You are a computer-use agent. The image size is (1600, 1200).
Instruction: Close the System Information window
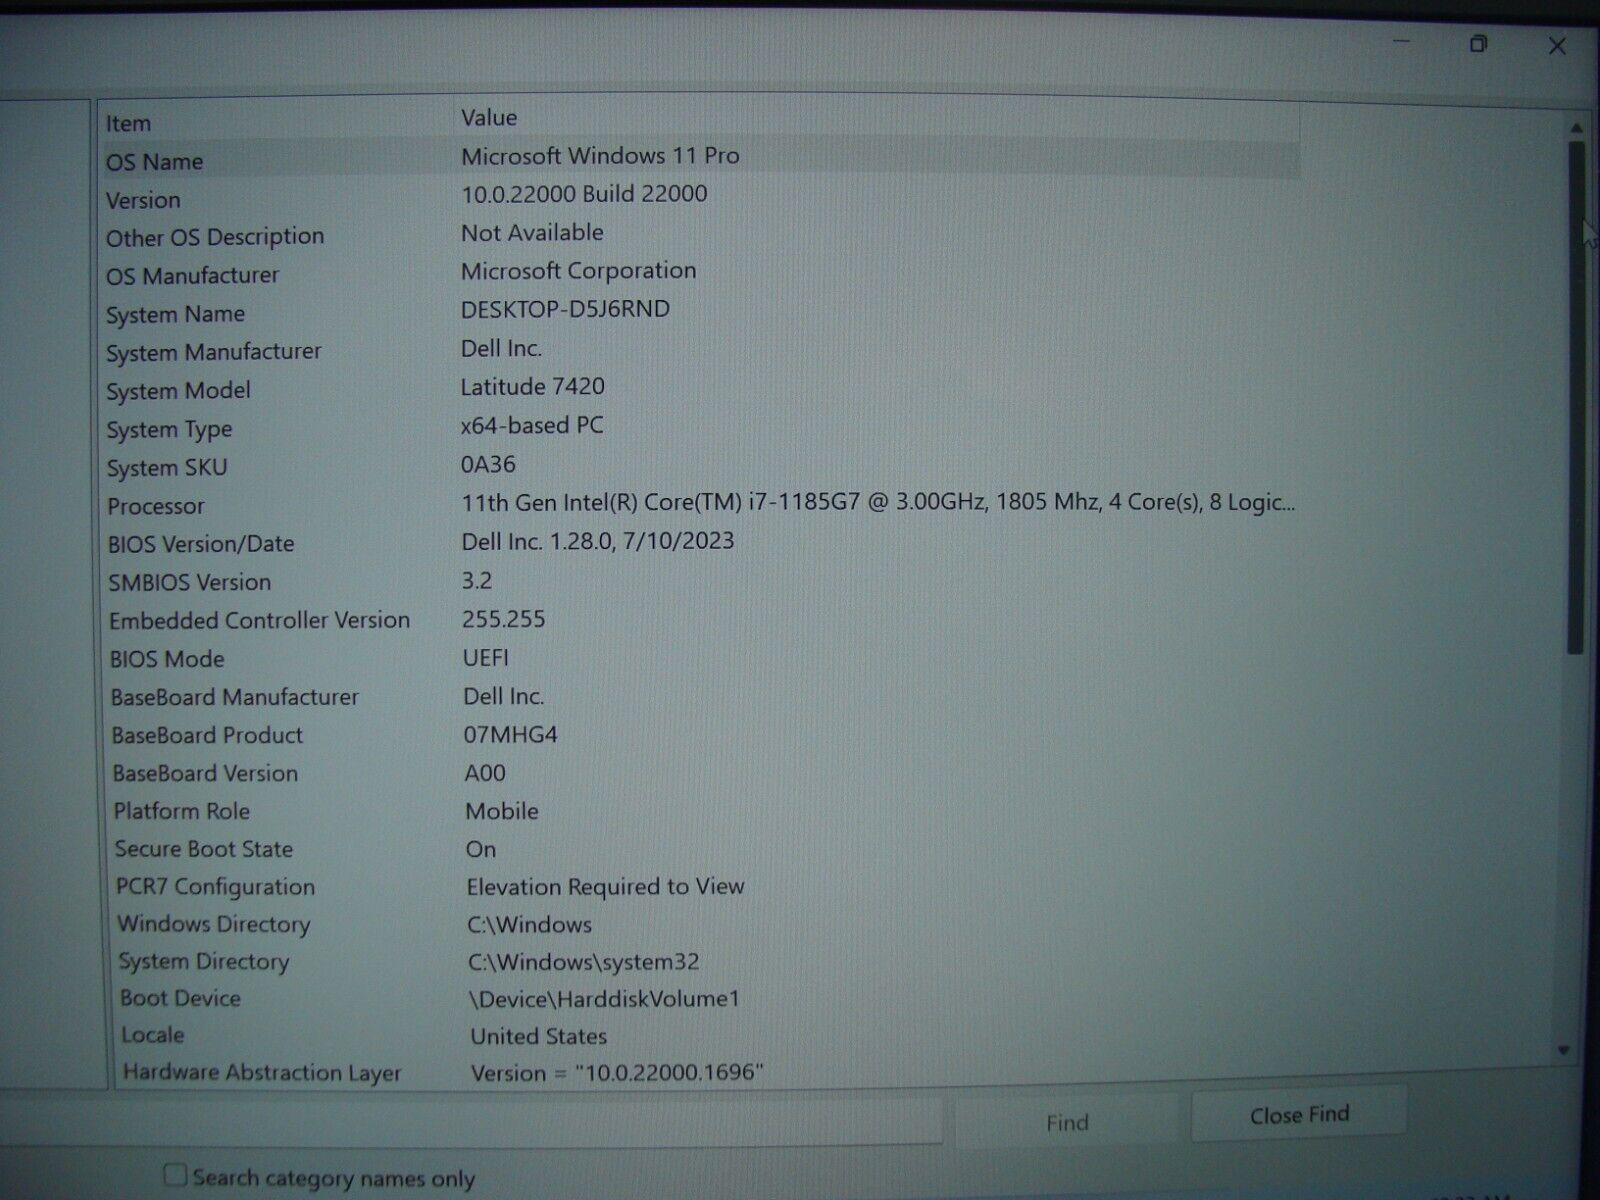(x=1557, y=46)
